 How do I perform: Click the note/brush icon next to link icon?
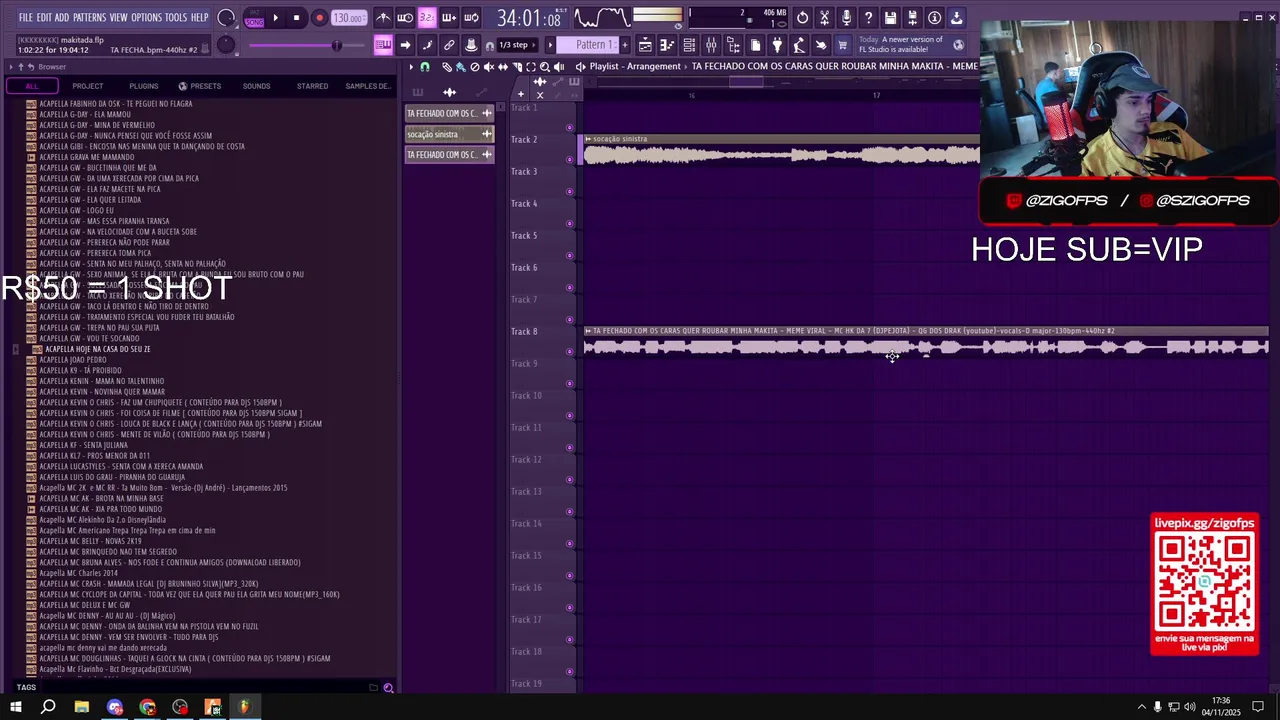click(x=427, y=45)
